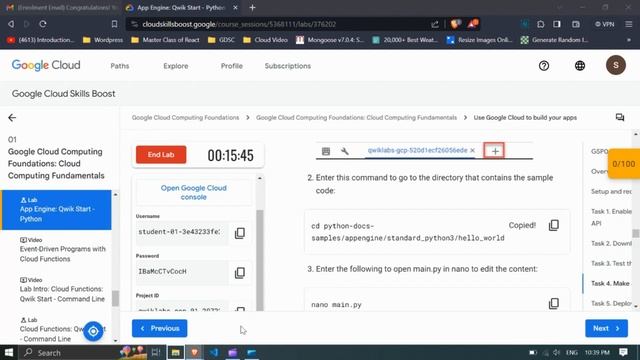Image resolution: width=640 pixels, height=360 pixels.
Task: Open the VPN button
Action: point(604,24)
